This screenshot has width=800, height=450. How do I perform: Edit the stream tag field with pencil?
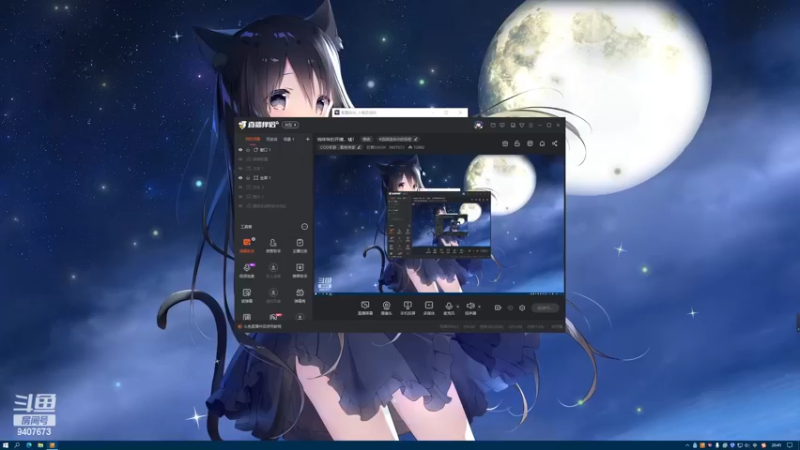(397, 139)
